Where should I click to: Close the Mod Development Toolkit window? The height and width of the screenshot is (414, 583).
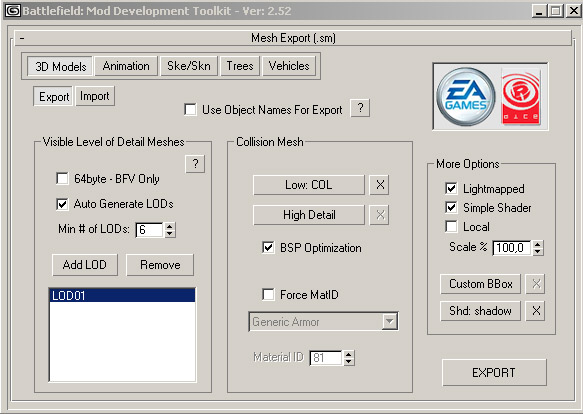[574, 11]
